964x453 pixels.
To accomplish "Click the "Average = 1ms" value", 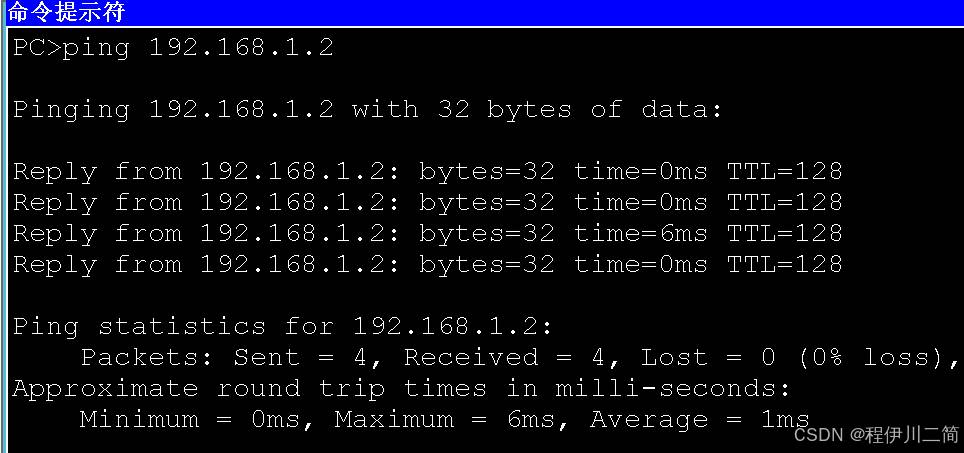I will (699, 419).
